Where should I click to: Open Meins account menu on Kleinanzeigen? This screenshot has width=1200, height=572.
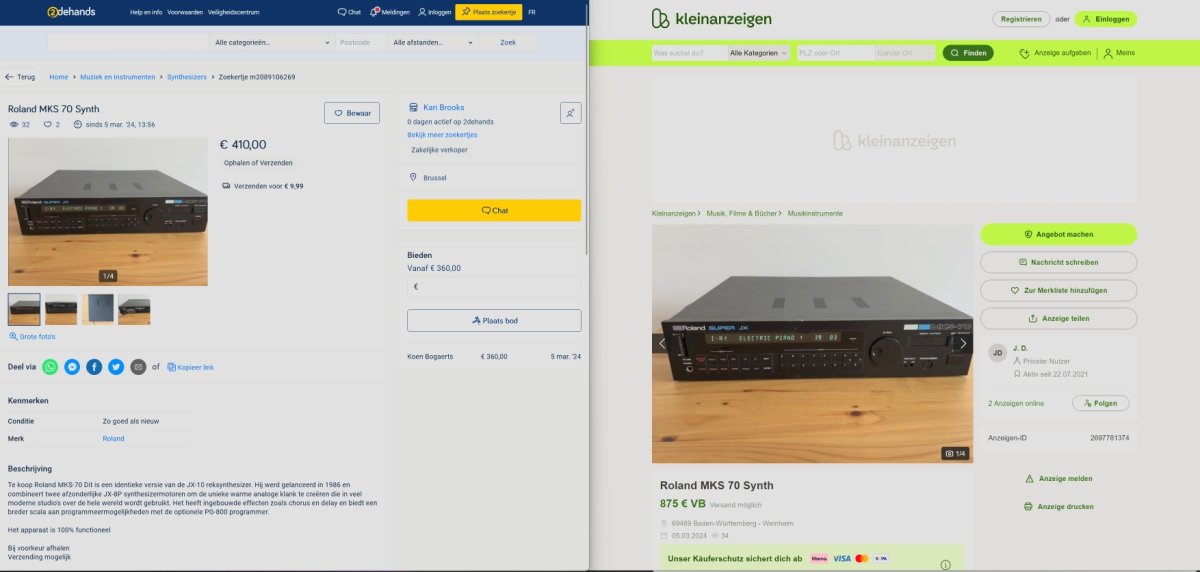(x=1120, y=53)
